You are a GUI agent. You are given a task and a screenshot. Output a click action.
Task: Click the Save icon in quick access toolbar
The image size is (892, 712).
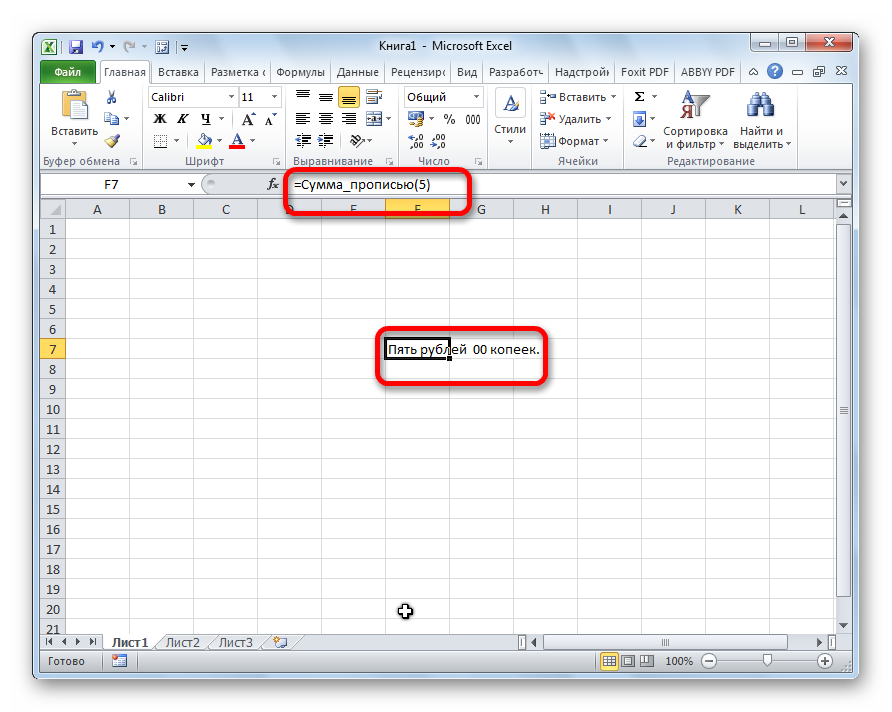(76, 46)
